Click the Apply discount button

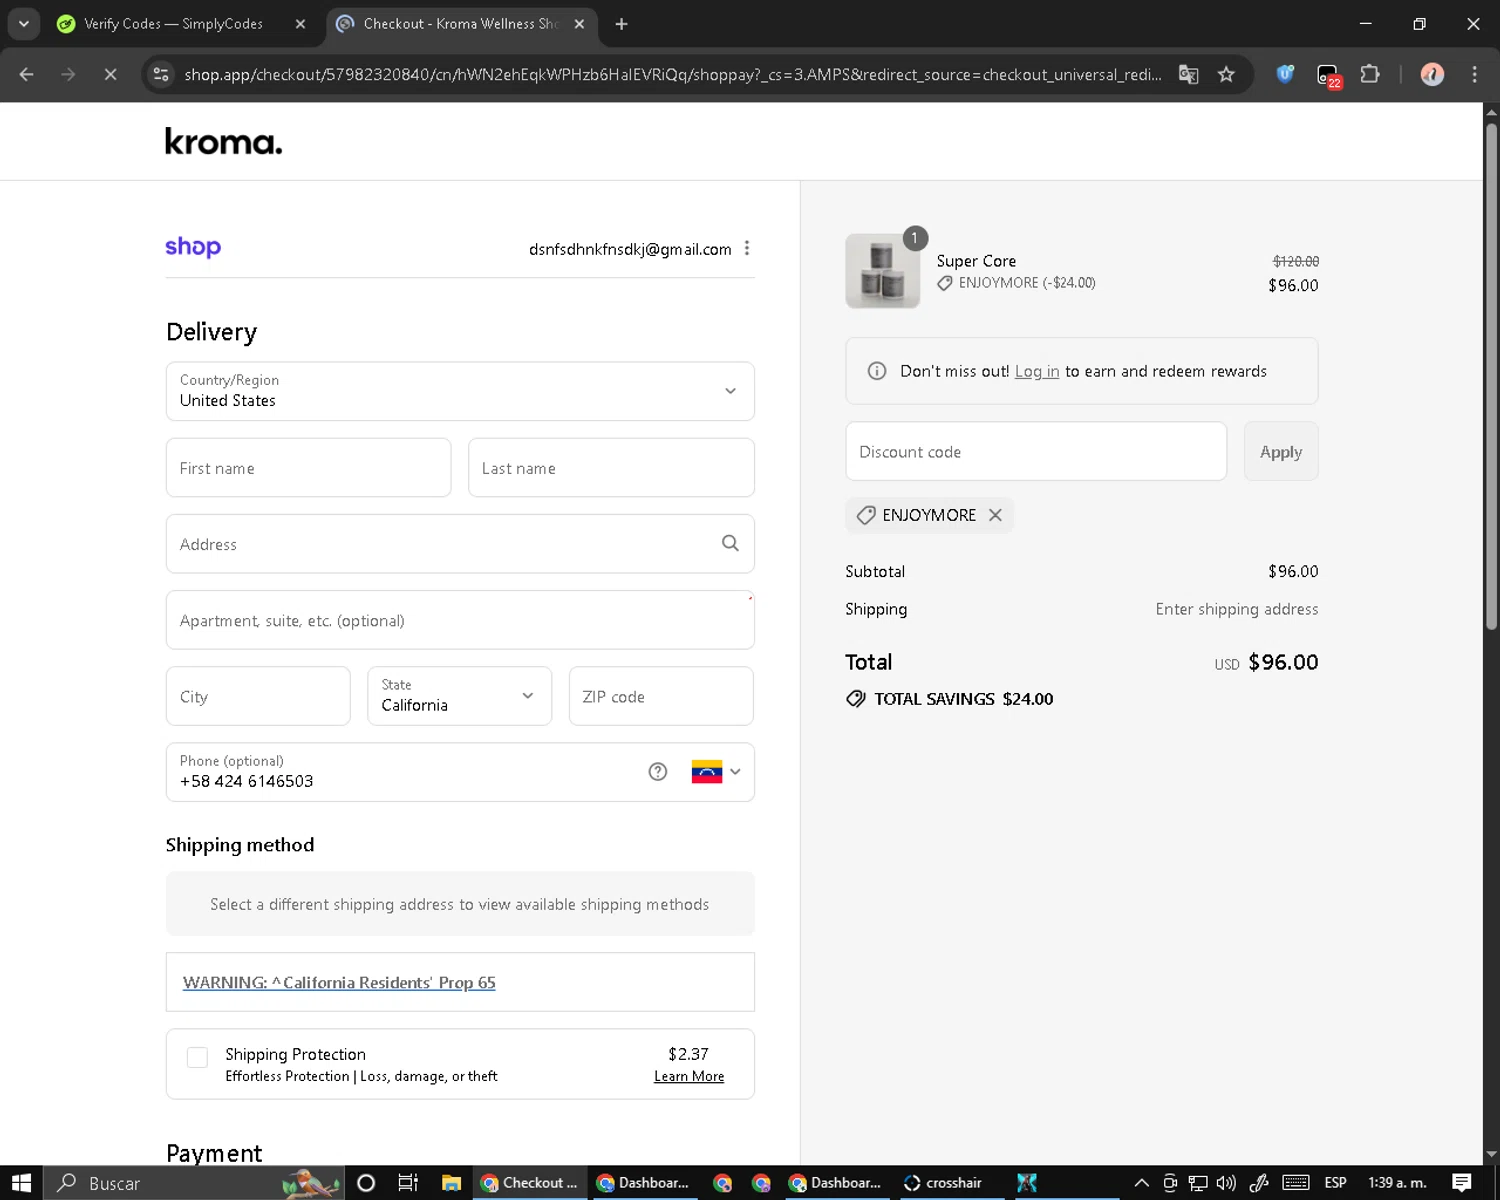click(1281, 451)
